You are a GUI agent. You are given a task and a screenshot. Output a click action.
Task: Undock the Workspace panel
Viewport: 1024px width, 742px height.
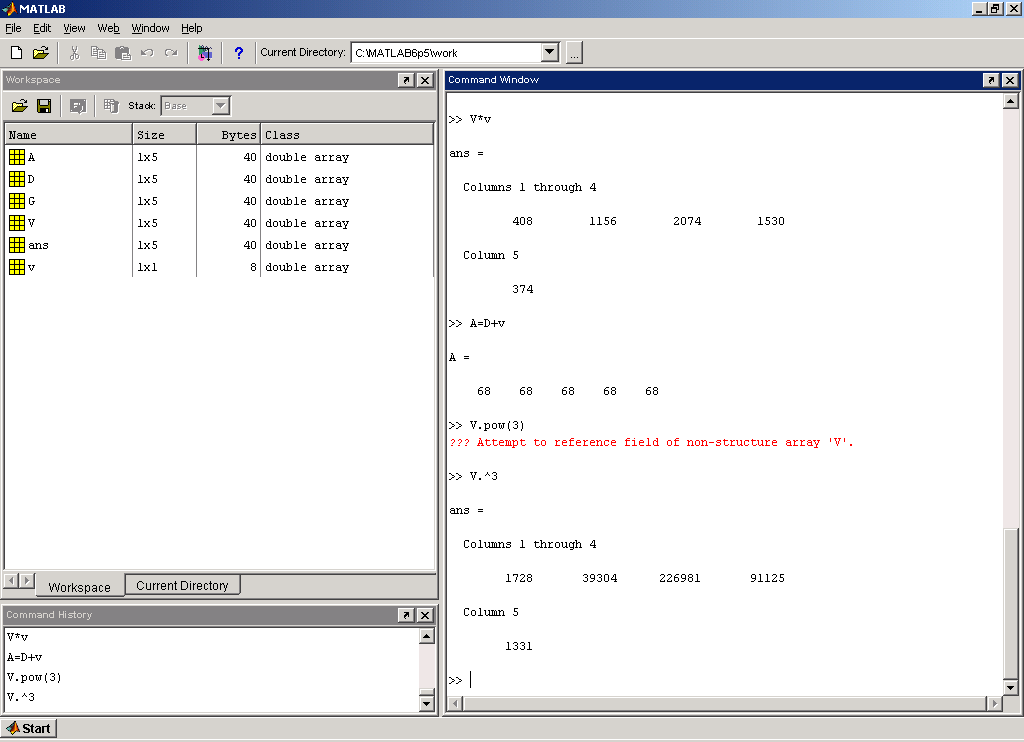point(406,80)
